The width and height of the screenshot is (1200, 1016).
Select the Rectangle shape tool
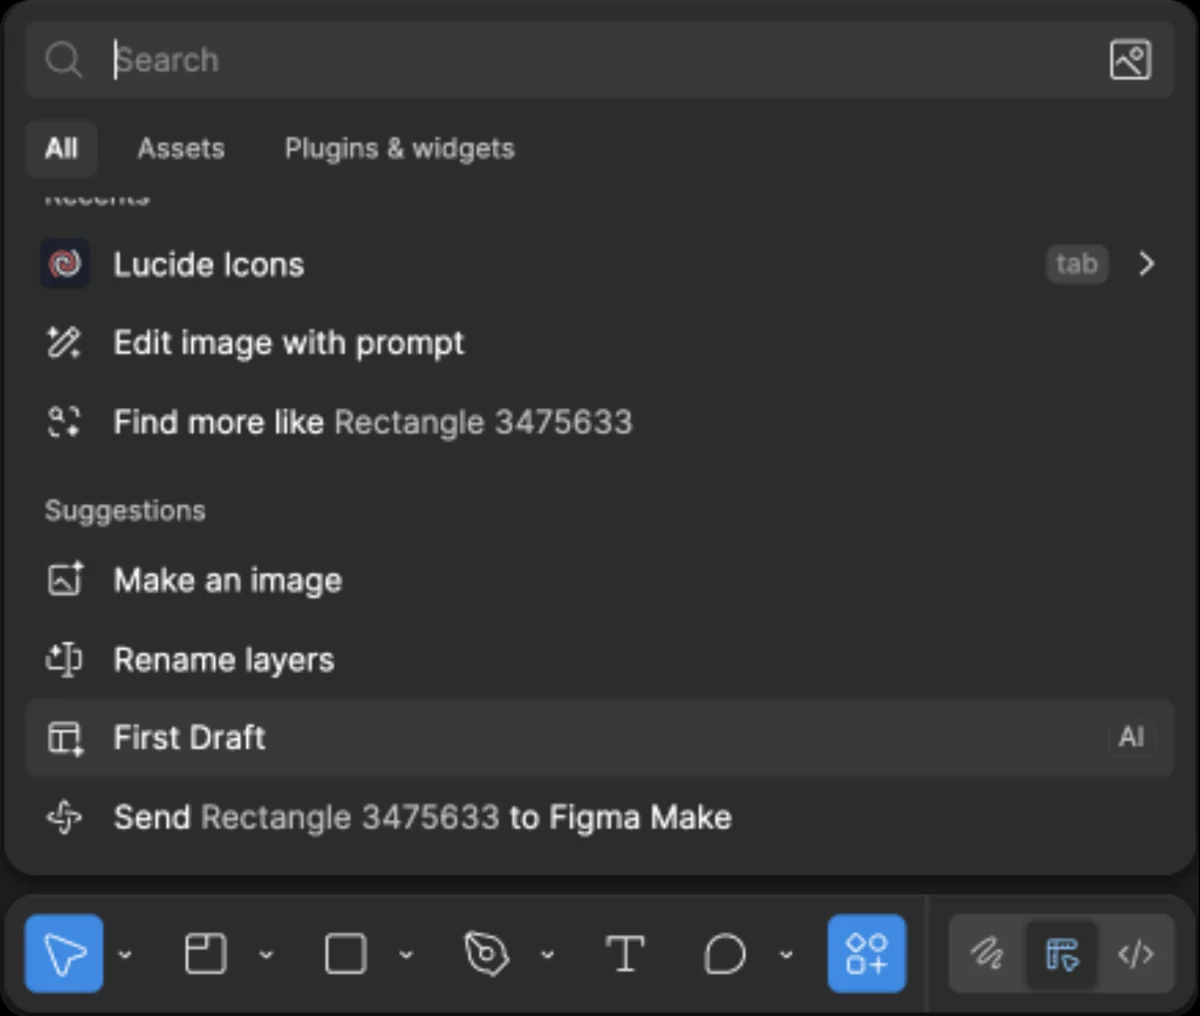[346, 954]
